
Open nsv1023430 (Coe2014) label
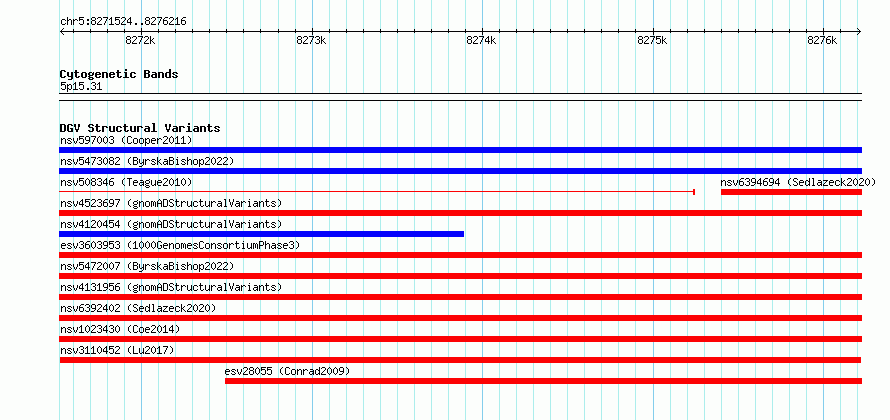(x=120, y=329)
